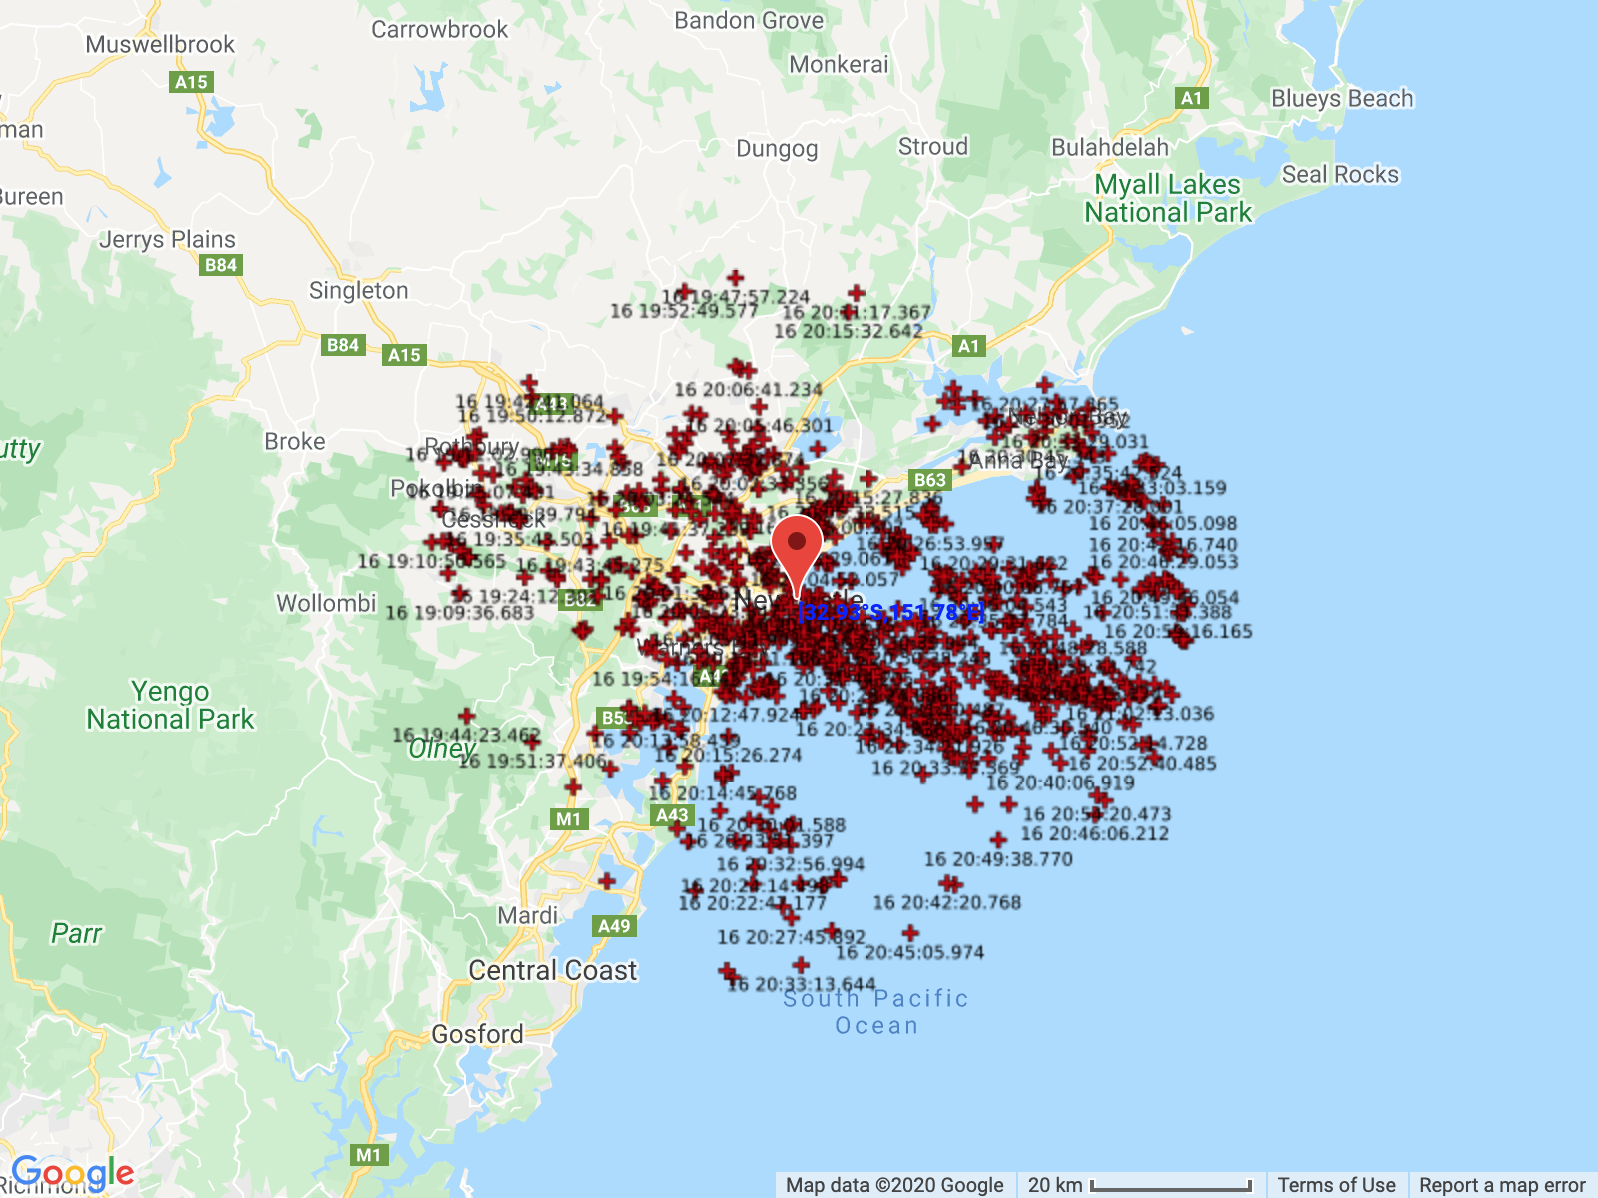Click timestamp label 16 20:33:13.644
This screenshot has height=1198, width=1598.
tap(801, 984)
